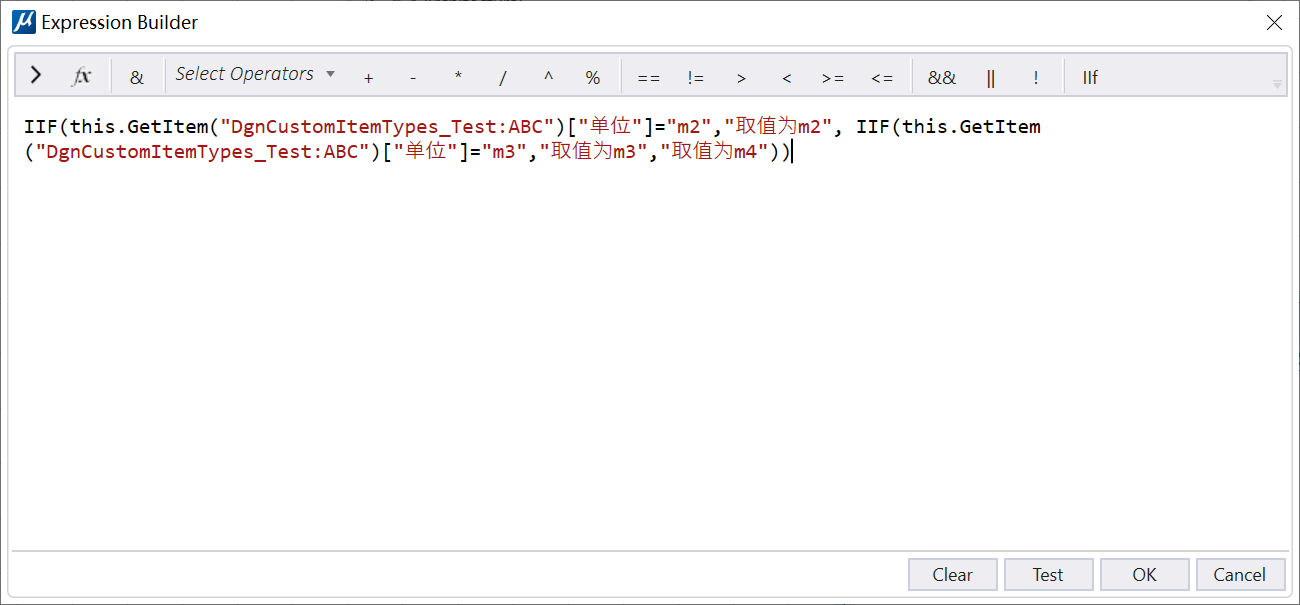Image resolution: width=1300 pixels, height=605 pixels.
Task: Insert the multiply asterisk operator
Action: (458, 77)
